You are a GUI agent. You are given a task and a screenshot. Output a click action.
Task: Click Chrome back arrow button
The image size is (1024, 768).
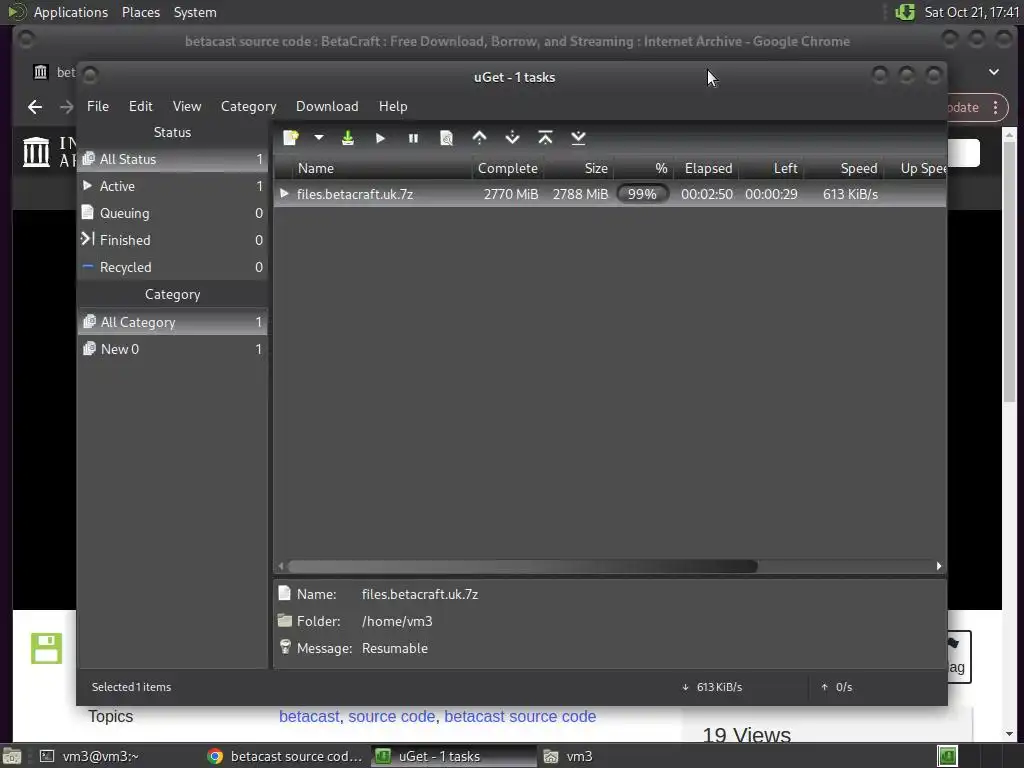tap(35, 107)
